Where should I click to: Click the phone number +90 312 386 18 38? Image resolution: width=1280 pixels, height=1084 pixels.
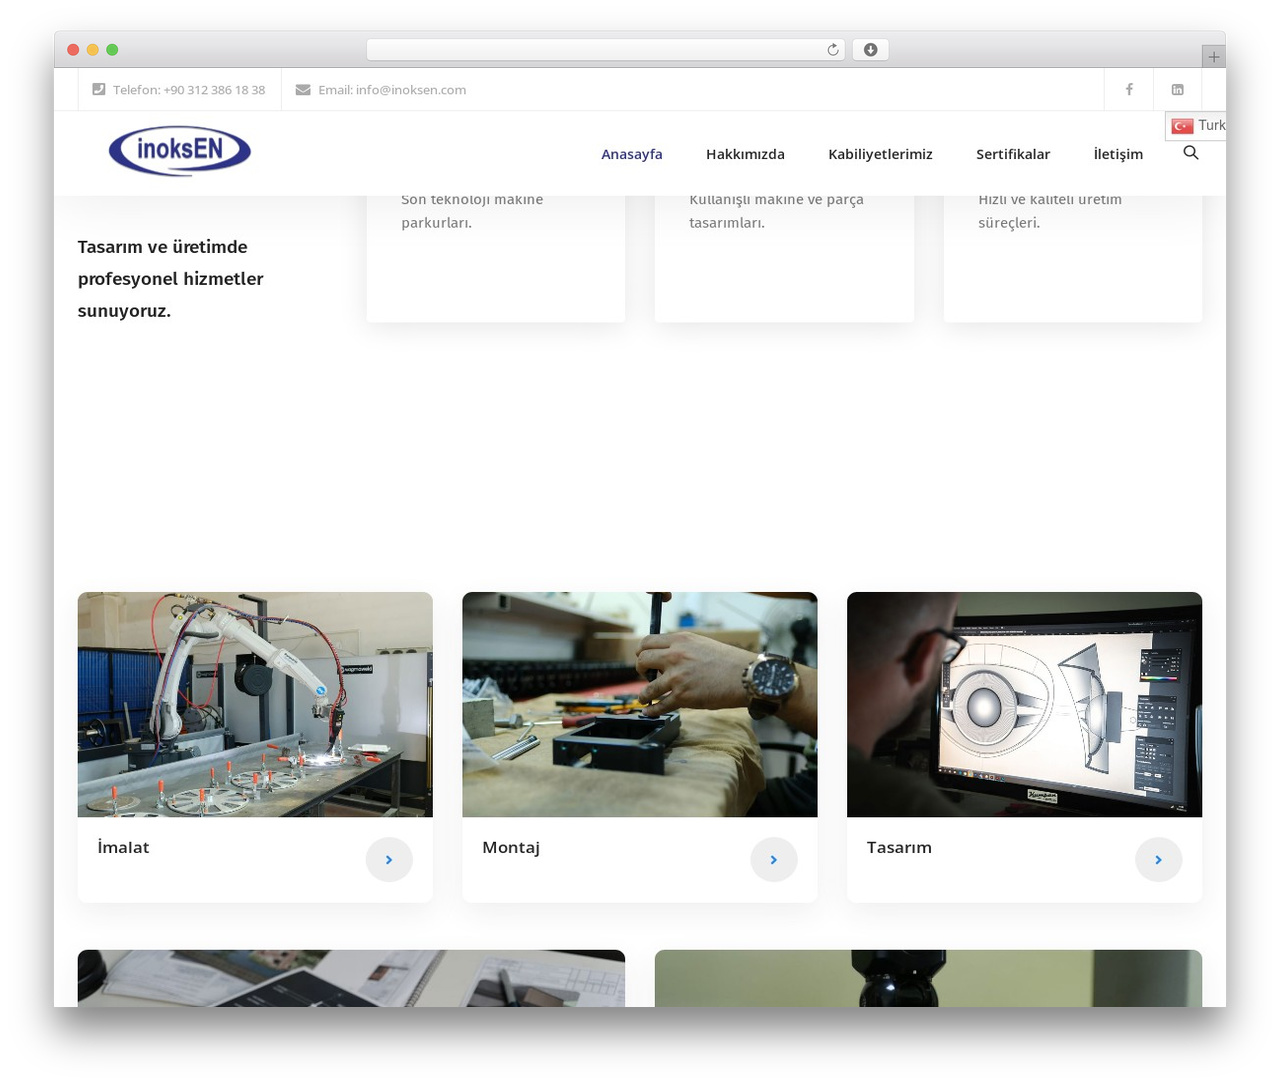pyautogui.click(x=214, y=90)
